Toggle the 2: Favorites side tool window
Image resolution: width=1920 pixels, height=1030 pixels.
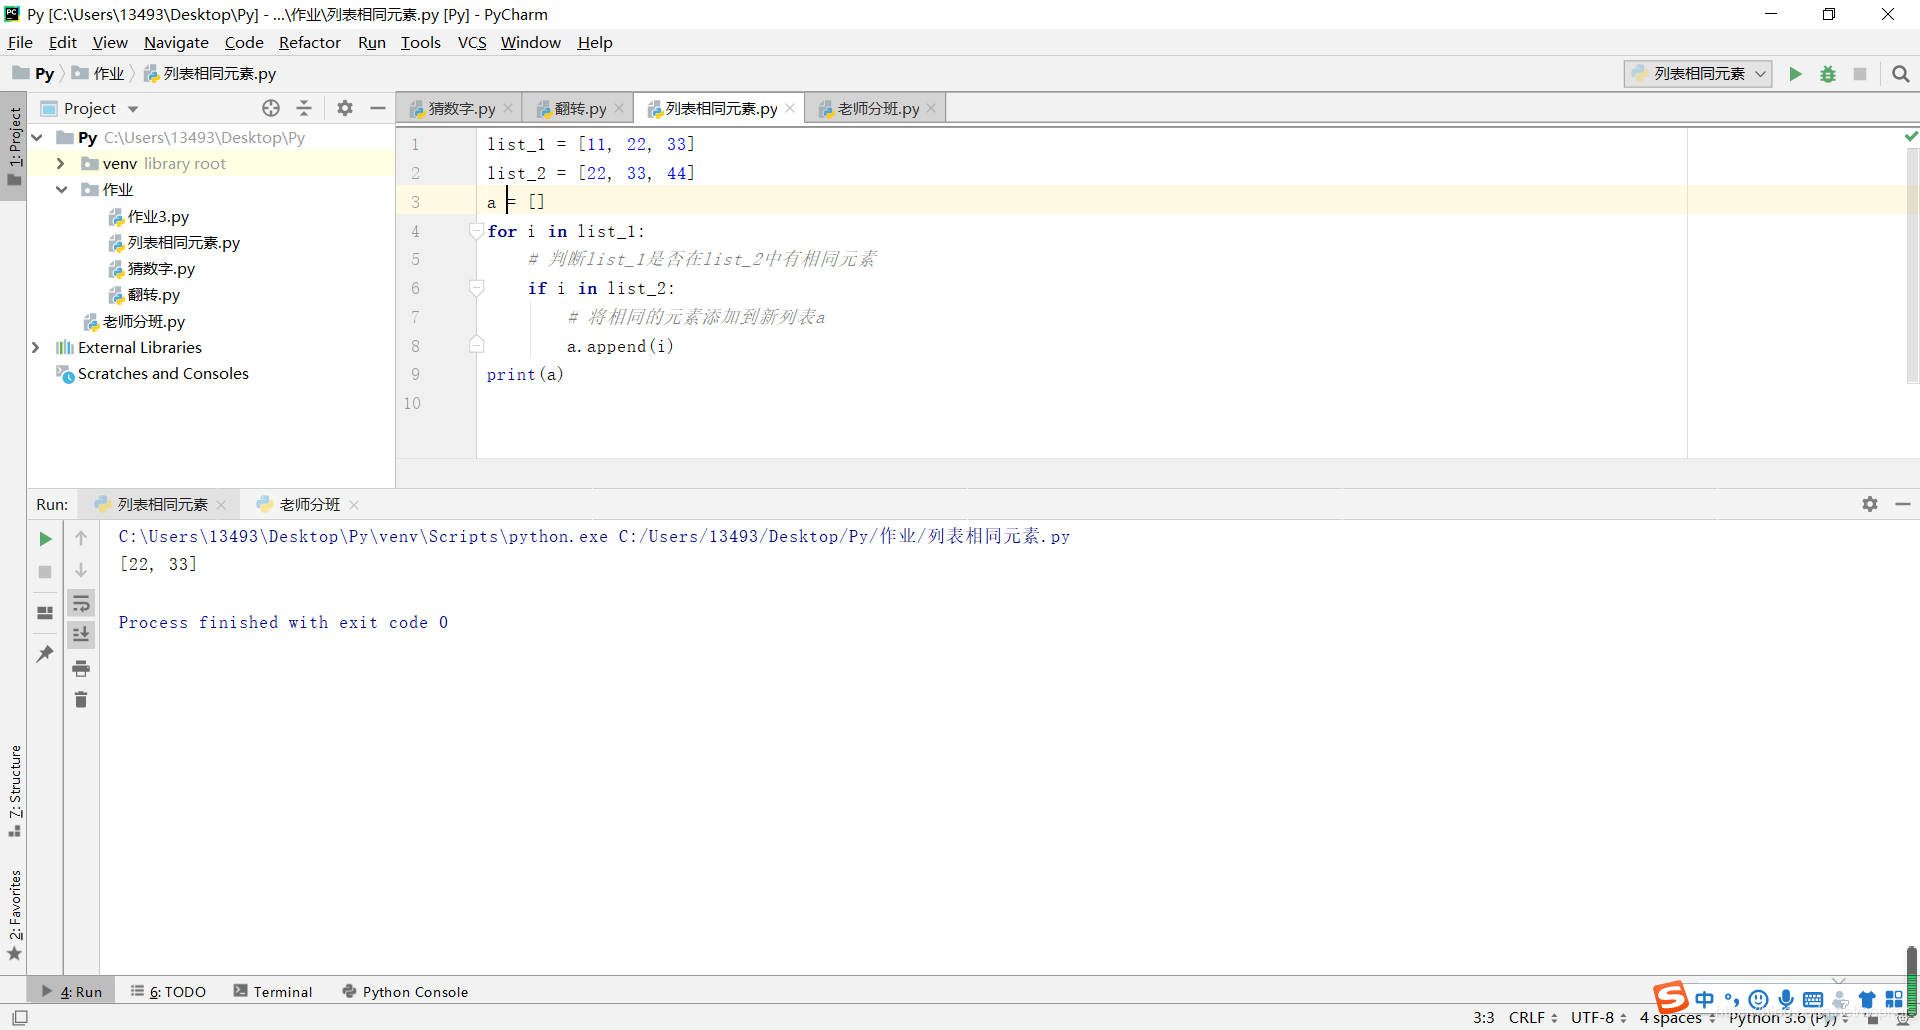[14, 915]
